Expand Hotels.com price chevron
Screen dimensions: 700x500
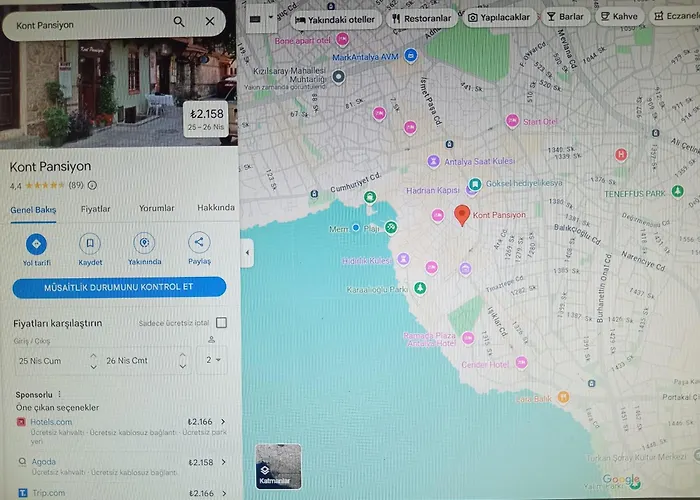(223, 421)
